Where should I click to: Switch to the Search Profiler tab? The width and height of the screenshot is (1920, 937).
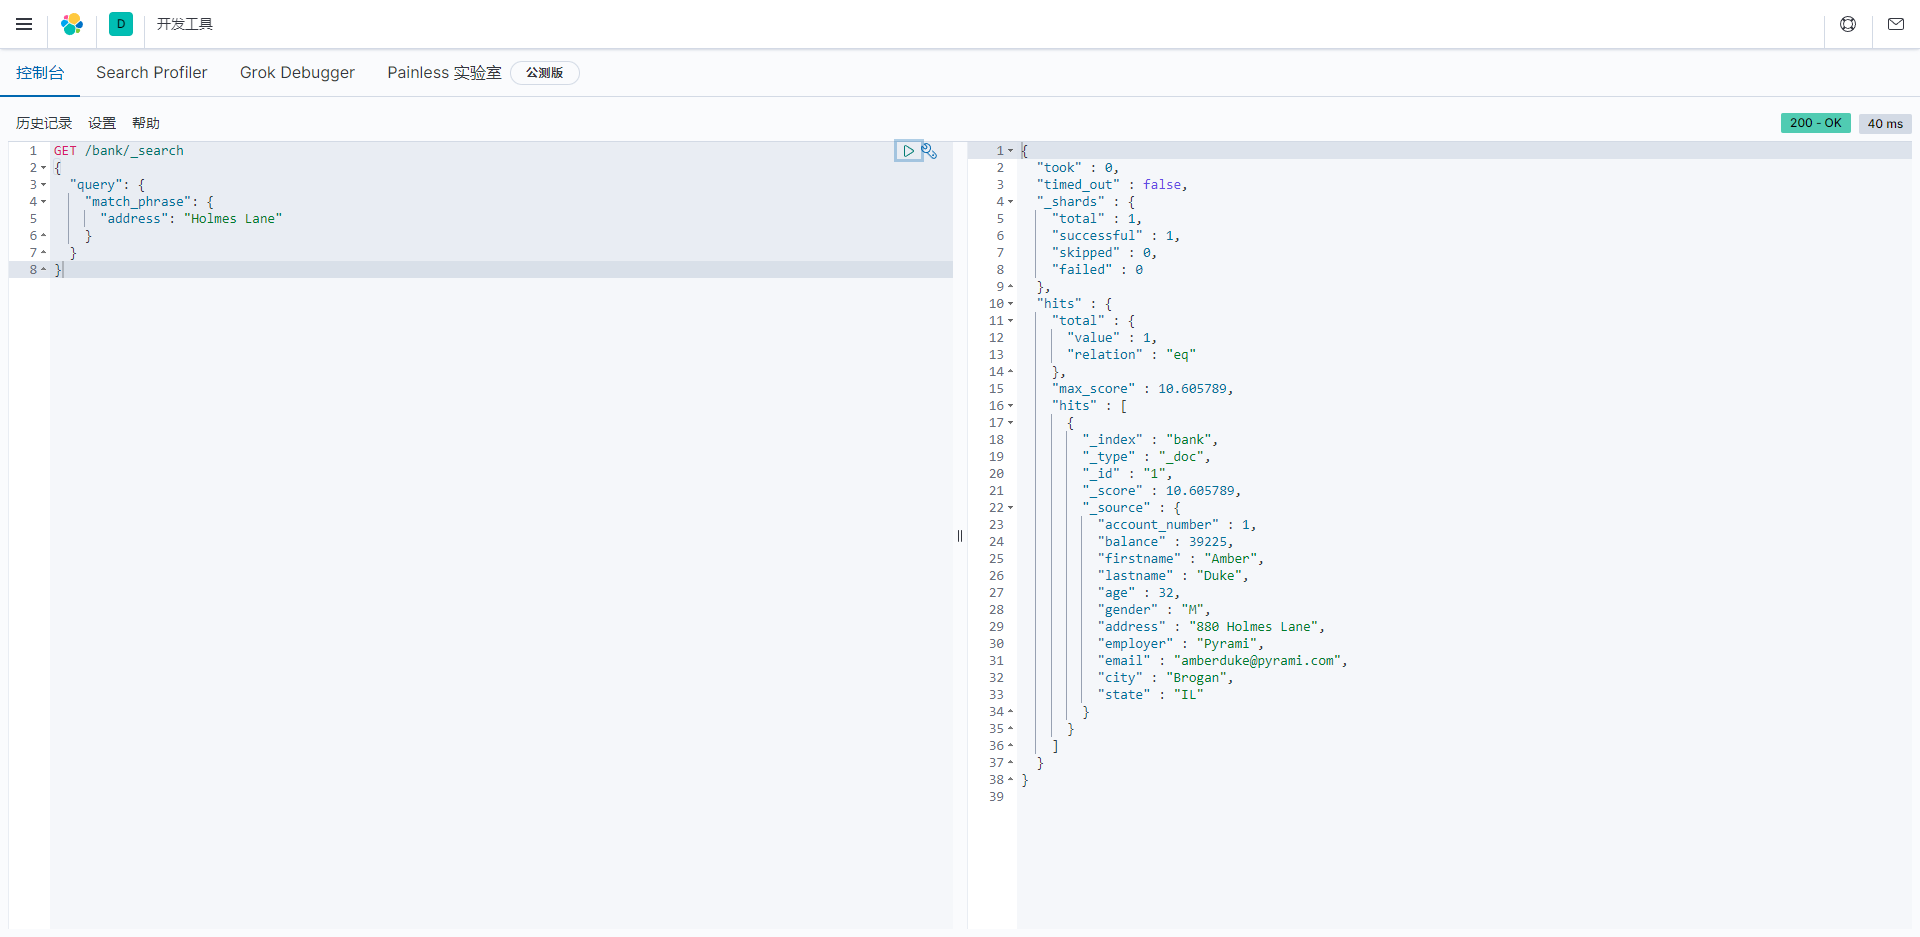click(151, 73)
